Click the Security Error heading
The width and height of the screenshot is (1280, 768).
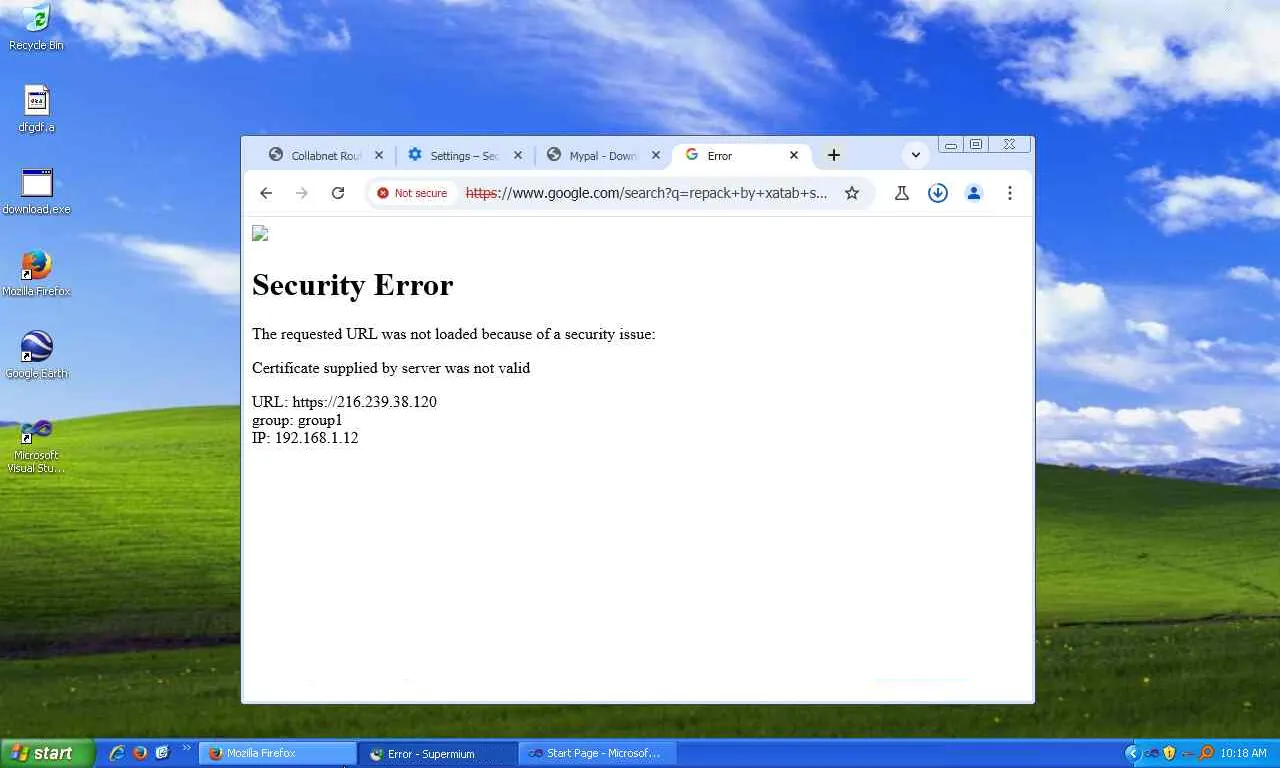[x=352, y=285]
